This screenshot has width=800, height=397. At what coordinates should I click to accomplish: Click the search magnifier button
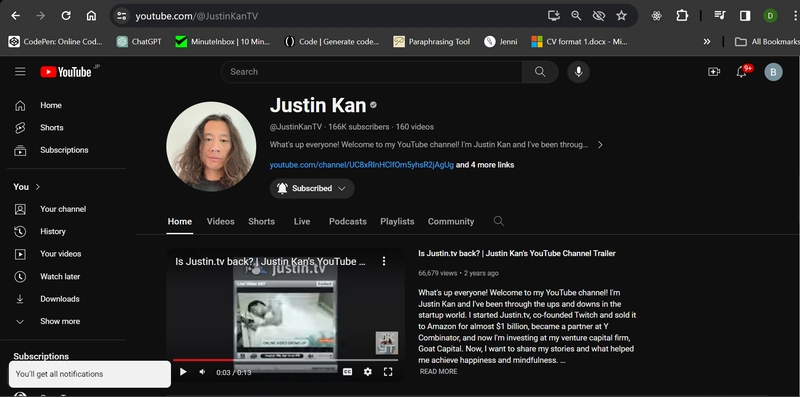[540, 72]
